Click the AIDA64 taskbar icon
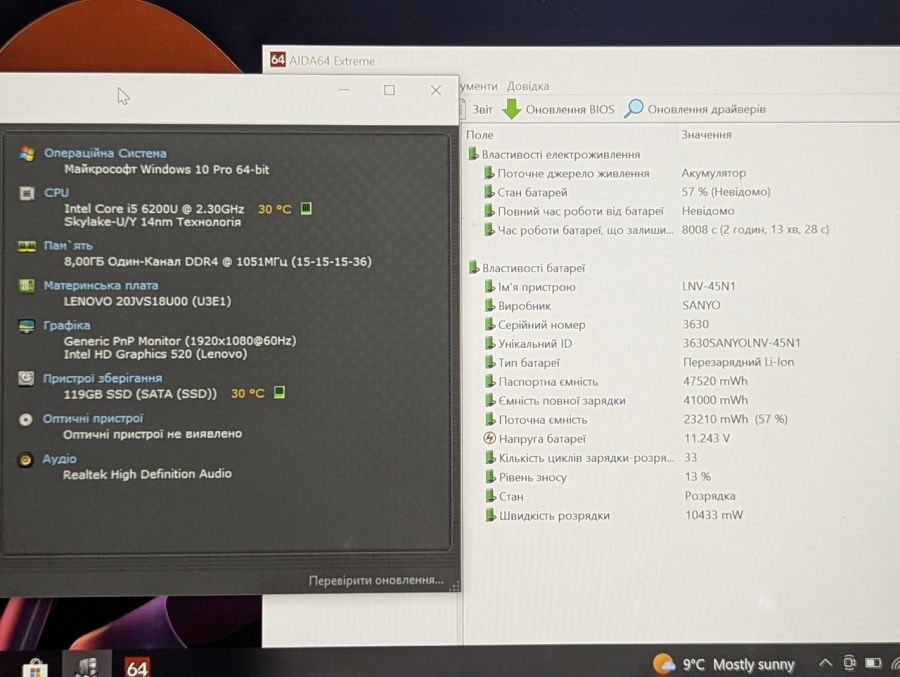 point(137,667)
